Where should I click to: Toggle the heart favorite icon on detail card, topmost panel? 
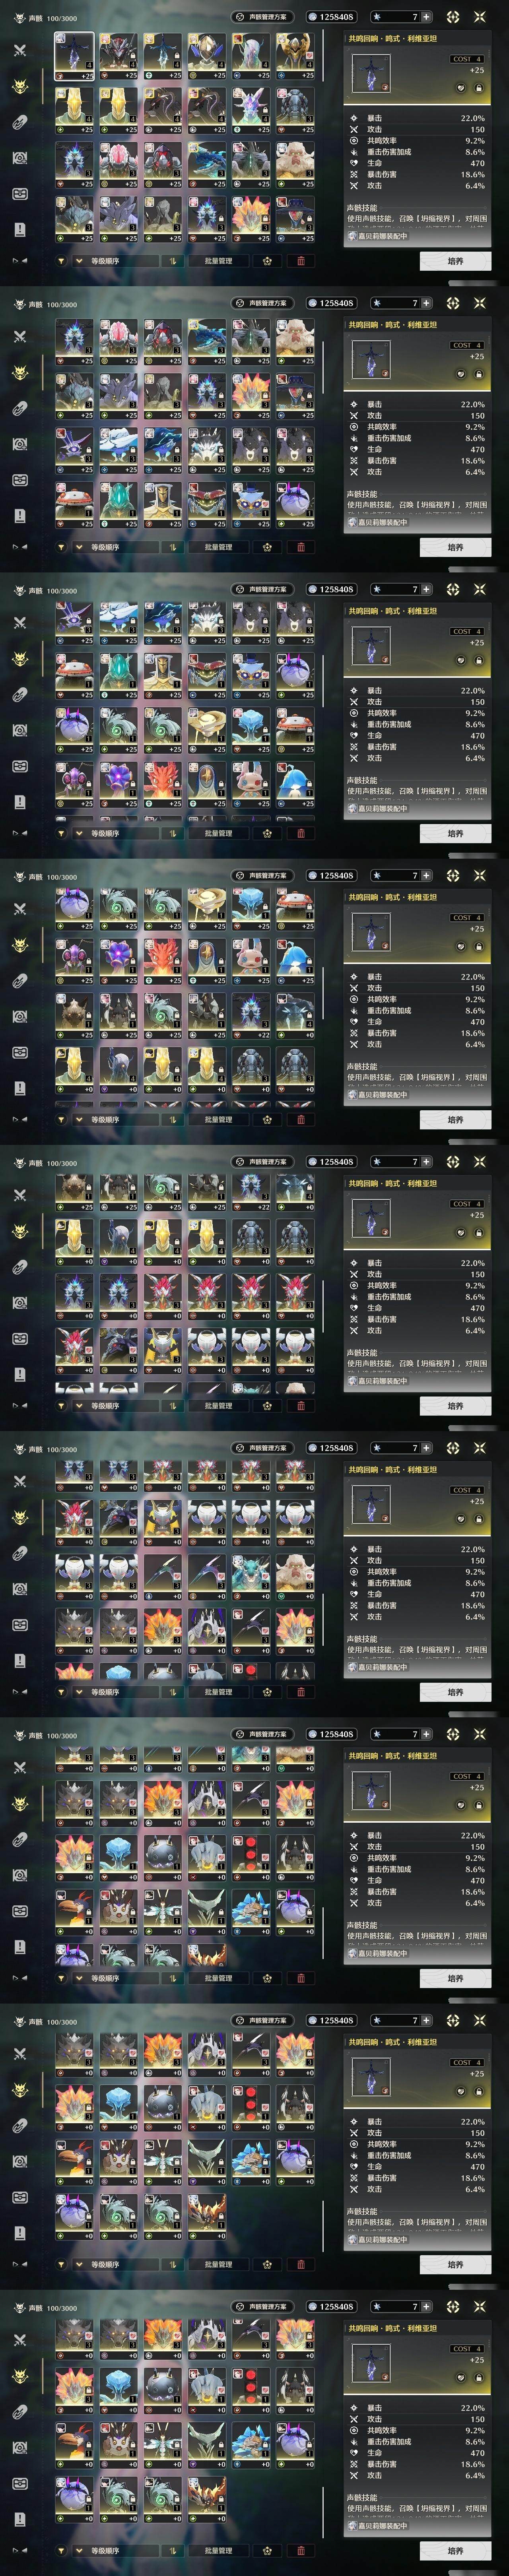[461, 88]
